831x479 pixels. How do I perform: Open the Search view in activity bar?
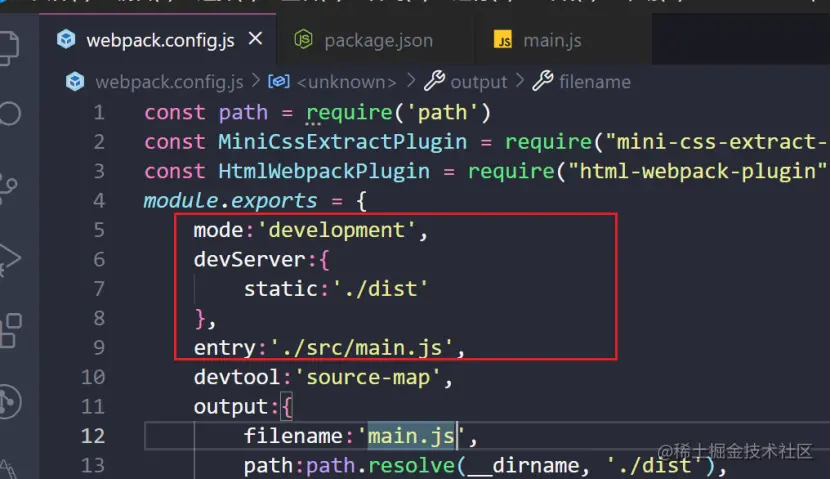tap(10, 113)
